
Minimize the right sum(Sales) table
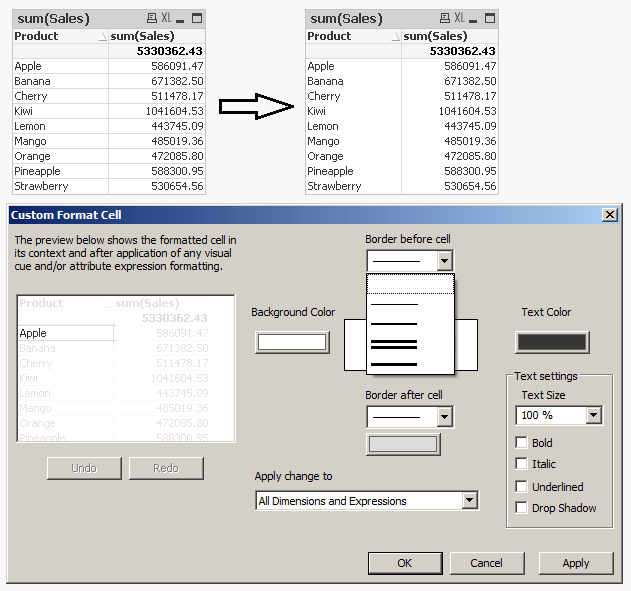pos(473,20)
